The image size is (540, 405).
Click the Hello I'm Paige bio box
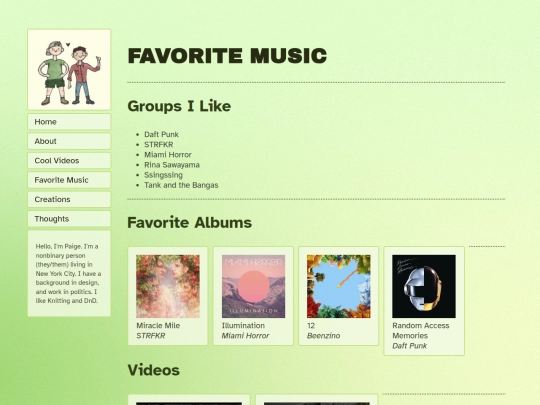point(69,273)
